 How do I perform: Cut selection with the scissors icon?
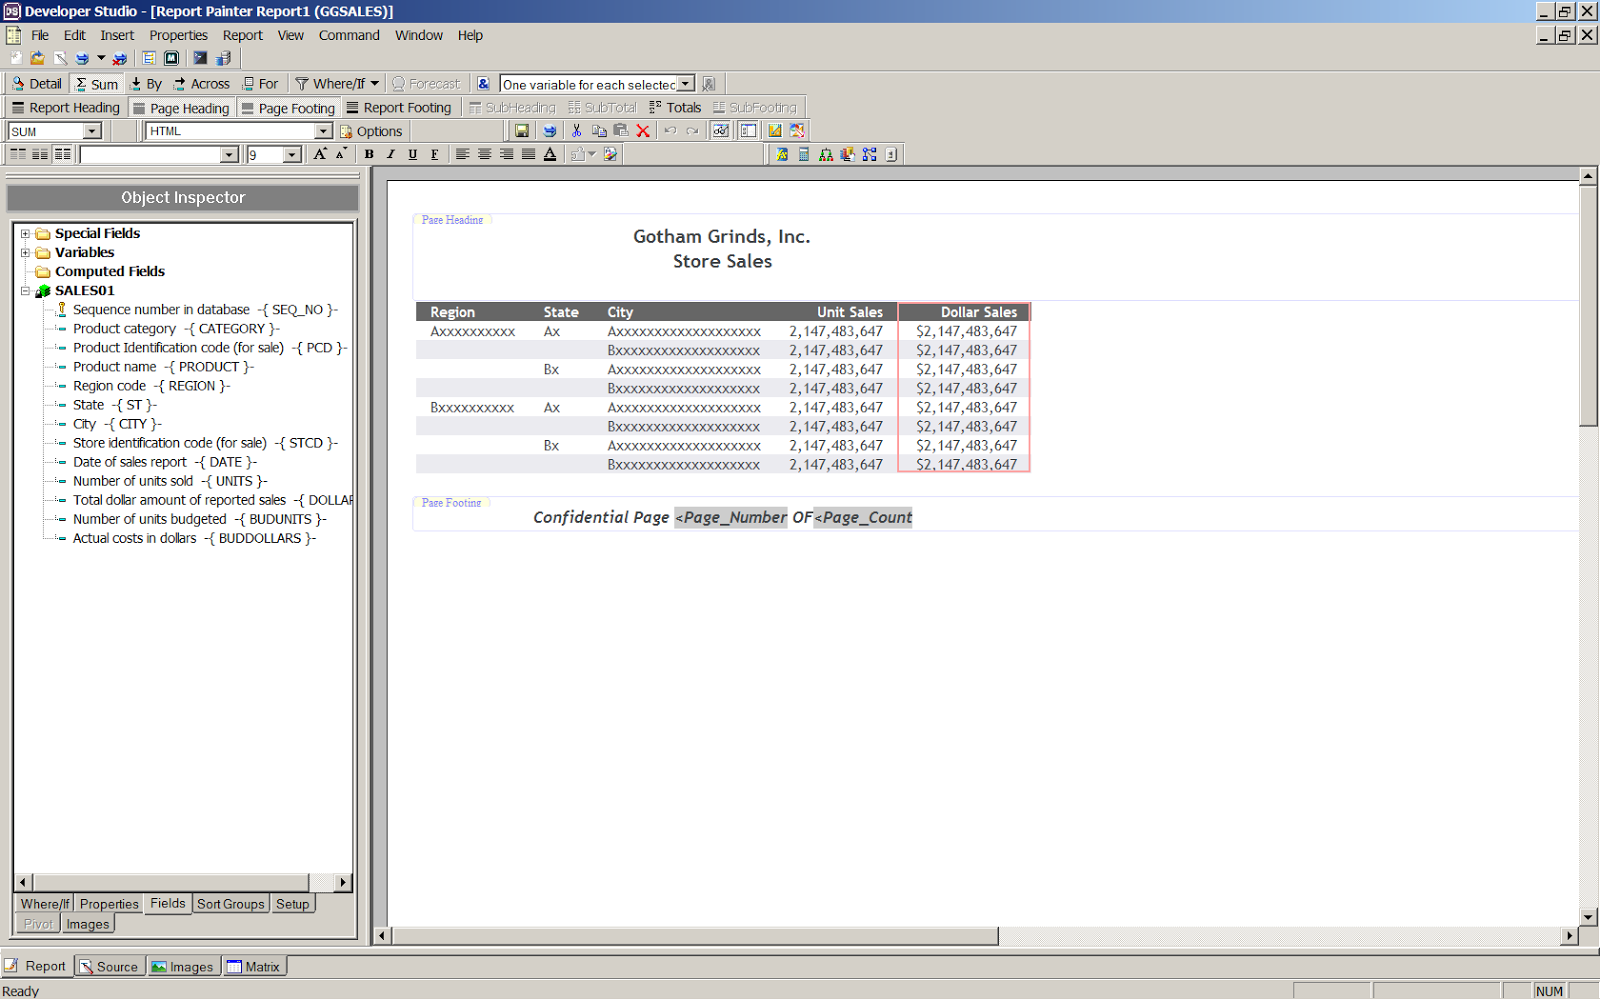point(576,131)
